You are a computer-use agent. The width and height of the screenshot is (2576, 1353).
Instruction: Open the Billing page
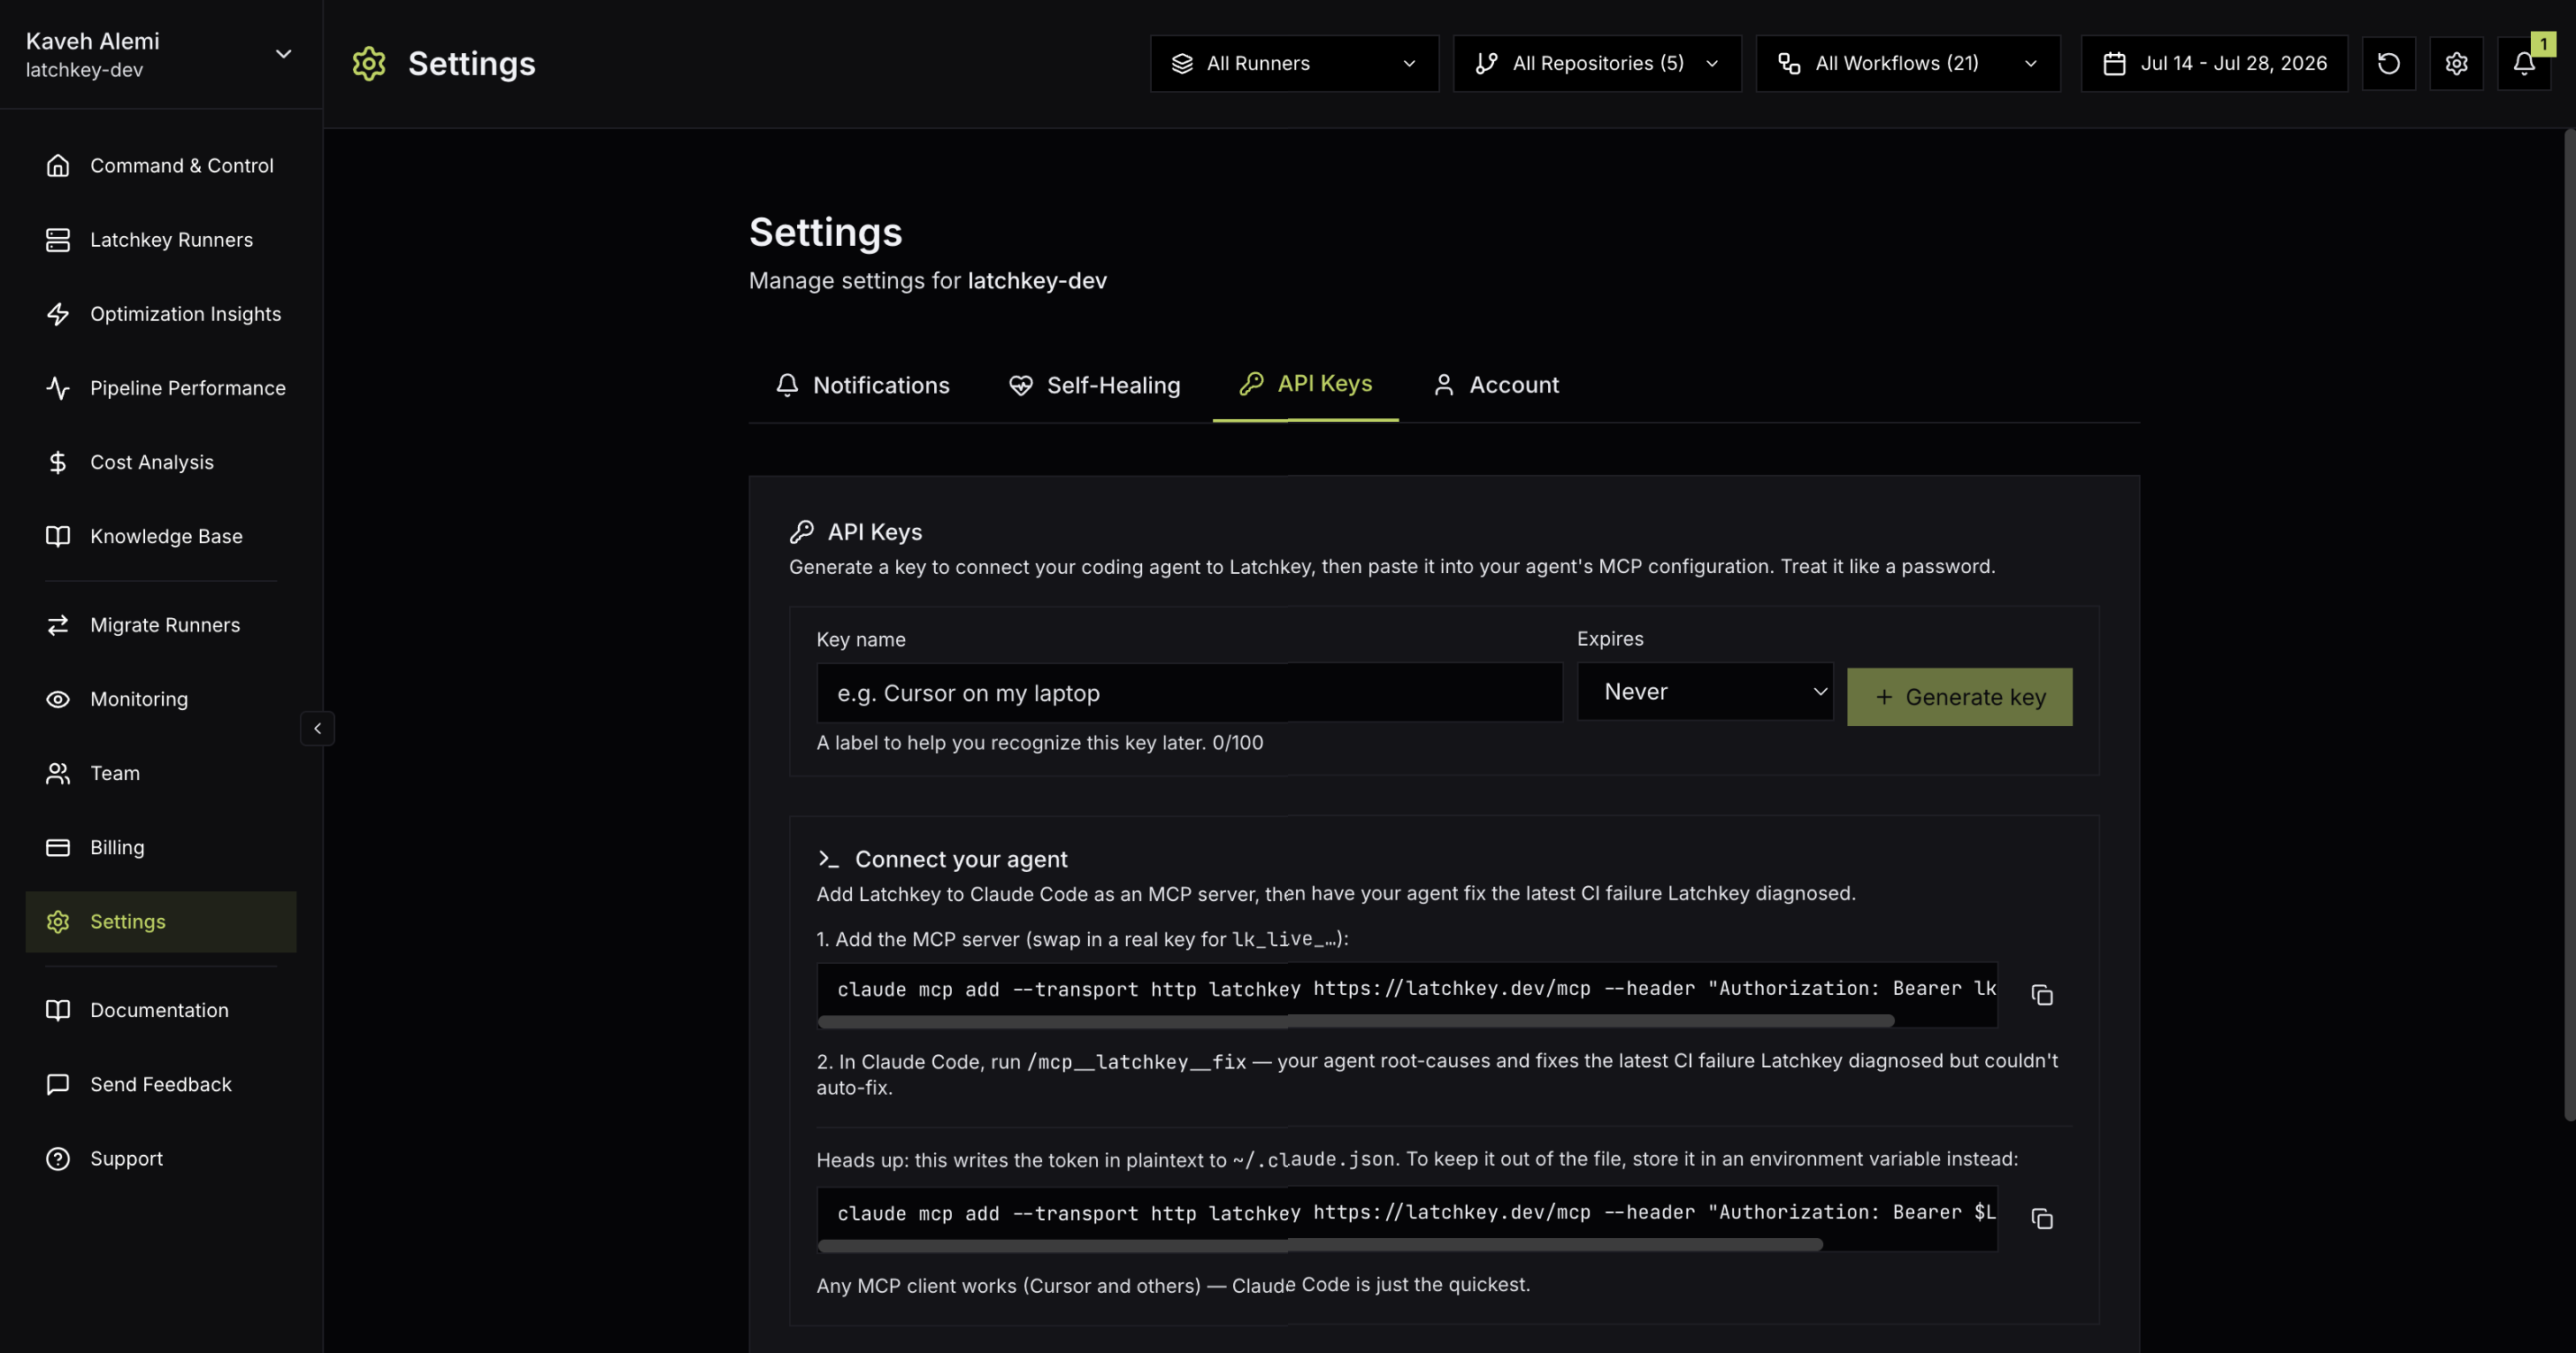click(x=160, y=846)
